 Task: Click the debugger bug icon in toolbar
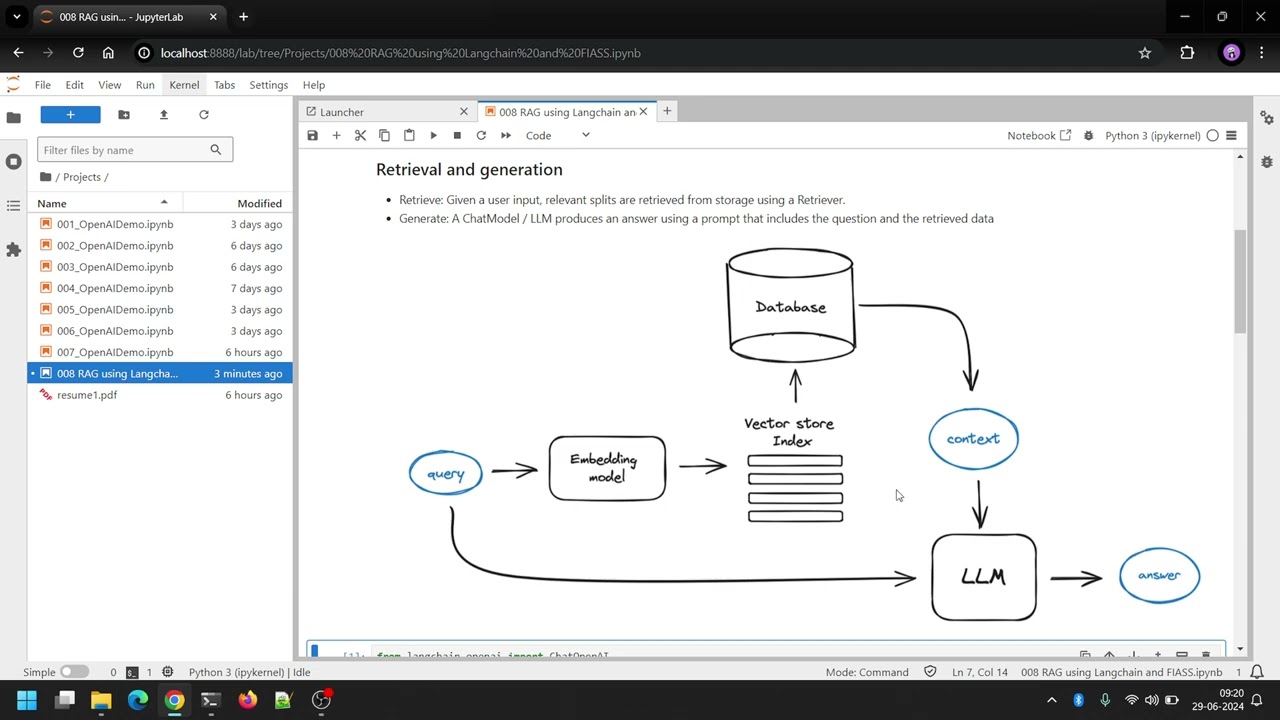click(1089, 135)
